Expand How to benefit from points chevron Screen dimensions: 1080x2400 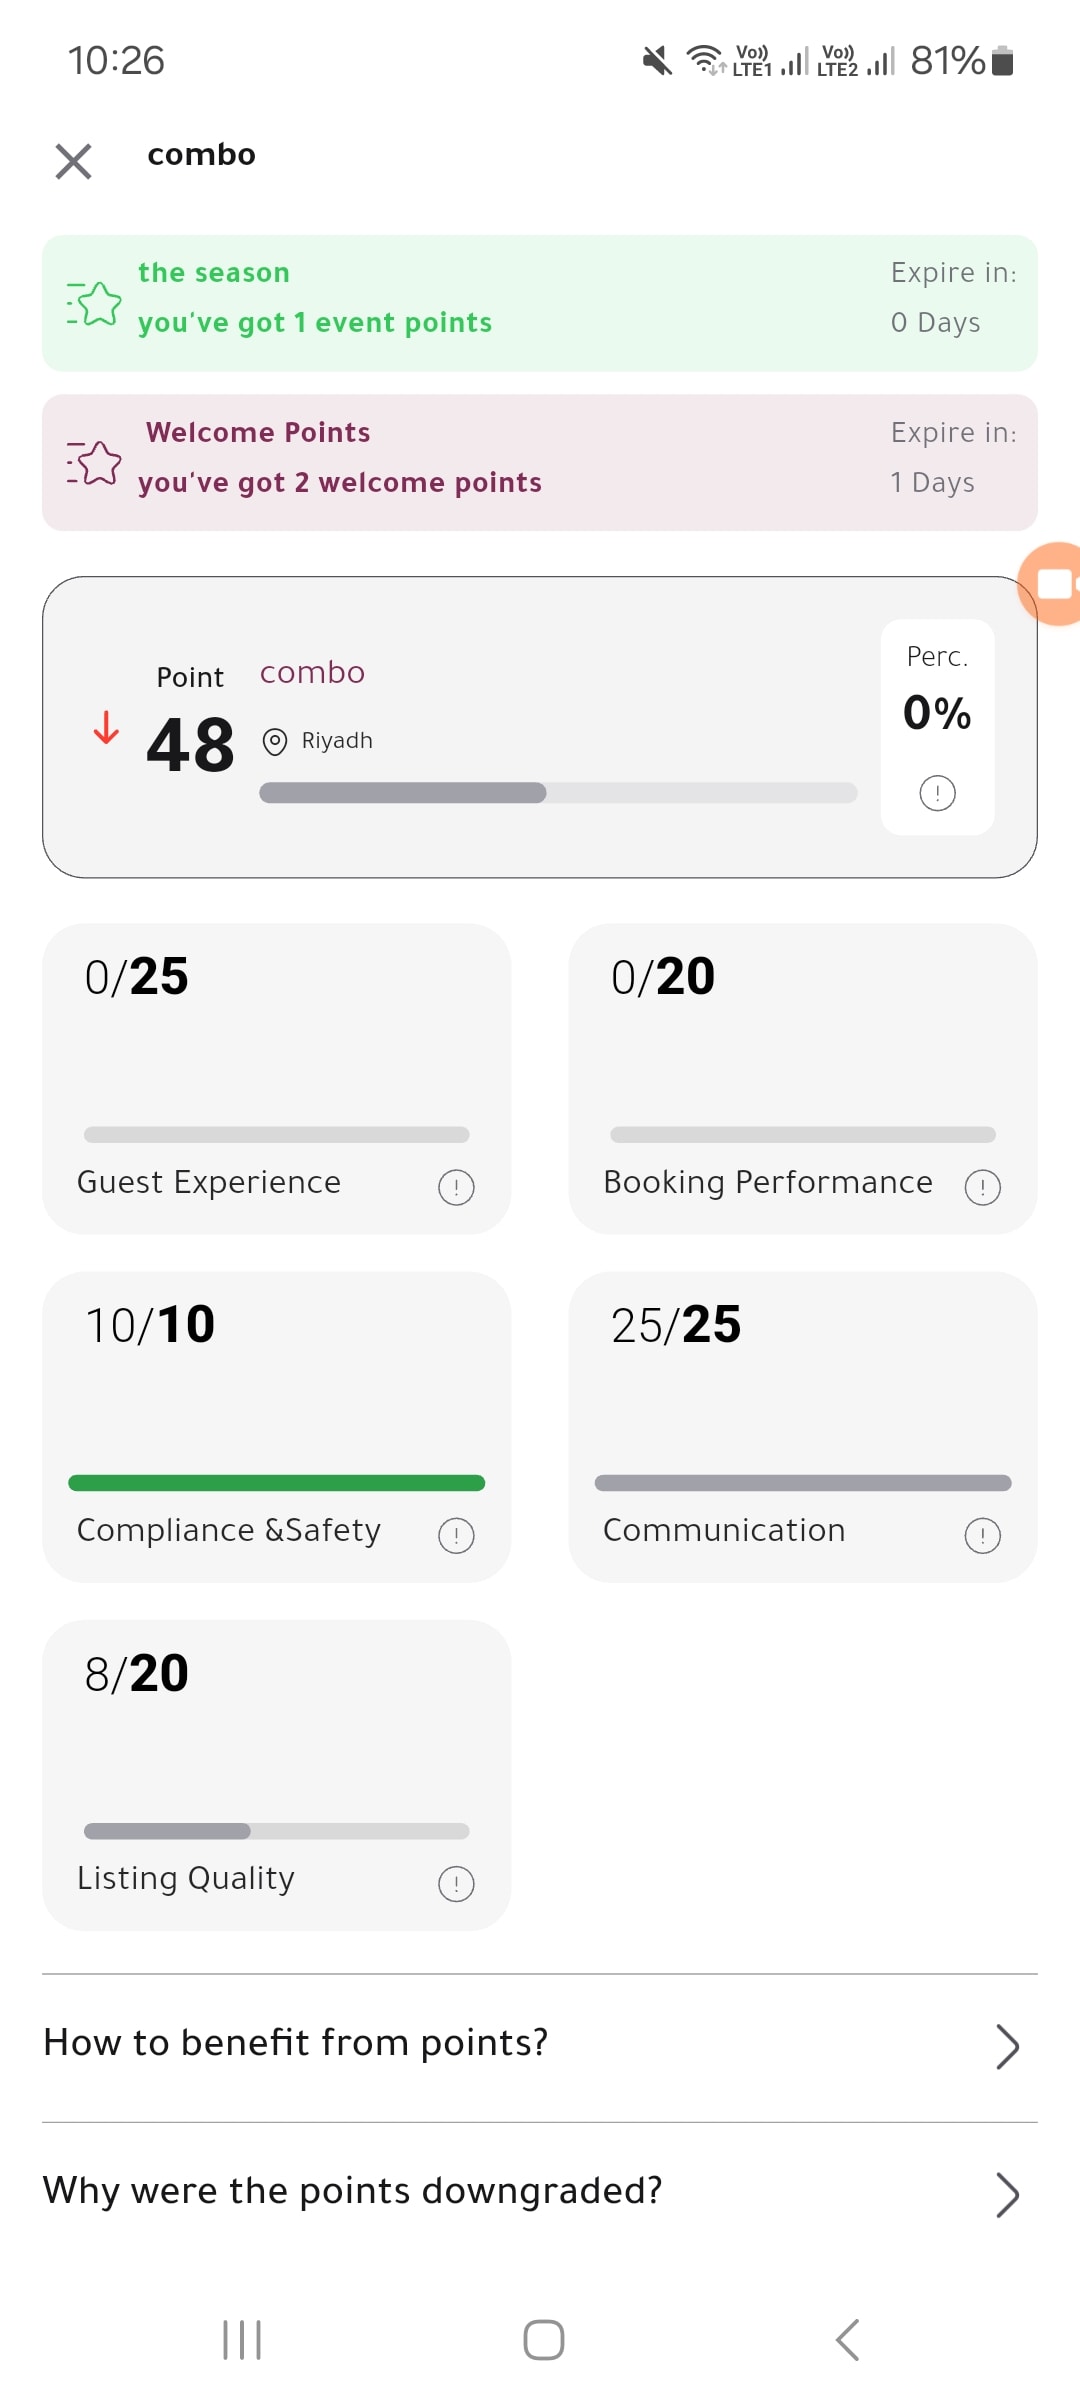[x=1007, y=2046]
